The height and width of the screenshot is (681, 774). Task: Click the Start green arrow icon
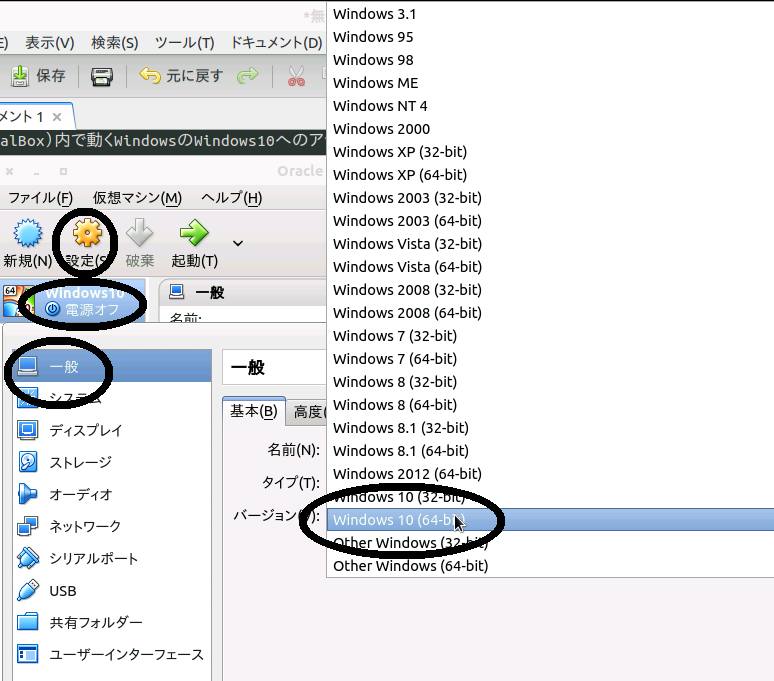point(194,232)
